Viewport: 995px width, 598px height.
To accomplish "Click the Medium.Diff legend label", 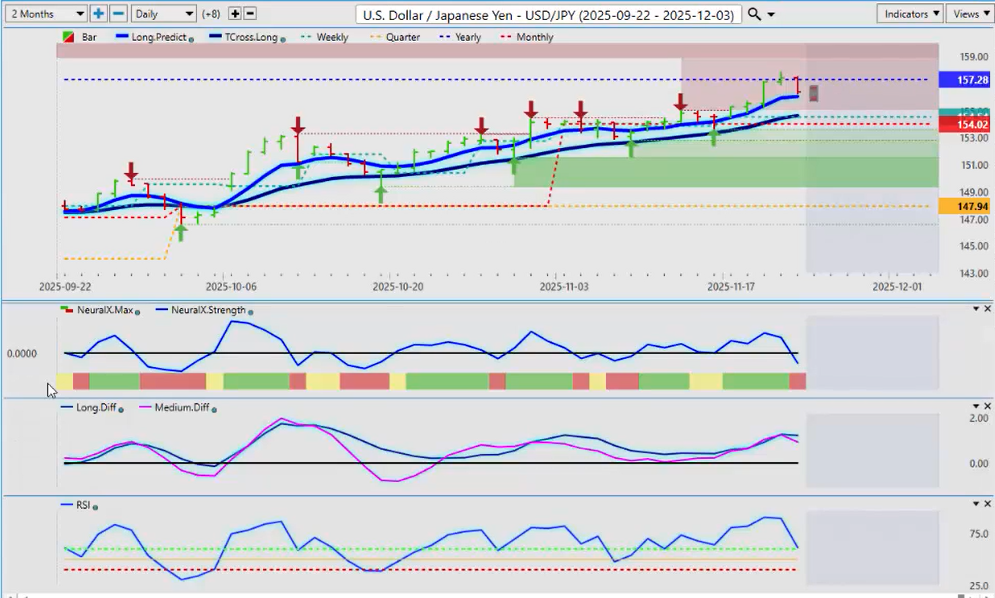I will click(180, 408).
